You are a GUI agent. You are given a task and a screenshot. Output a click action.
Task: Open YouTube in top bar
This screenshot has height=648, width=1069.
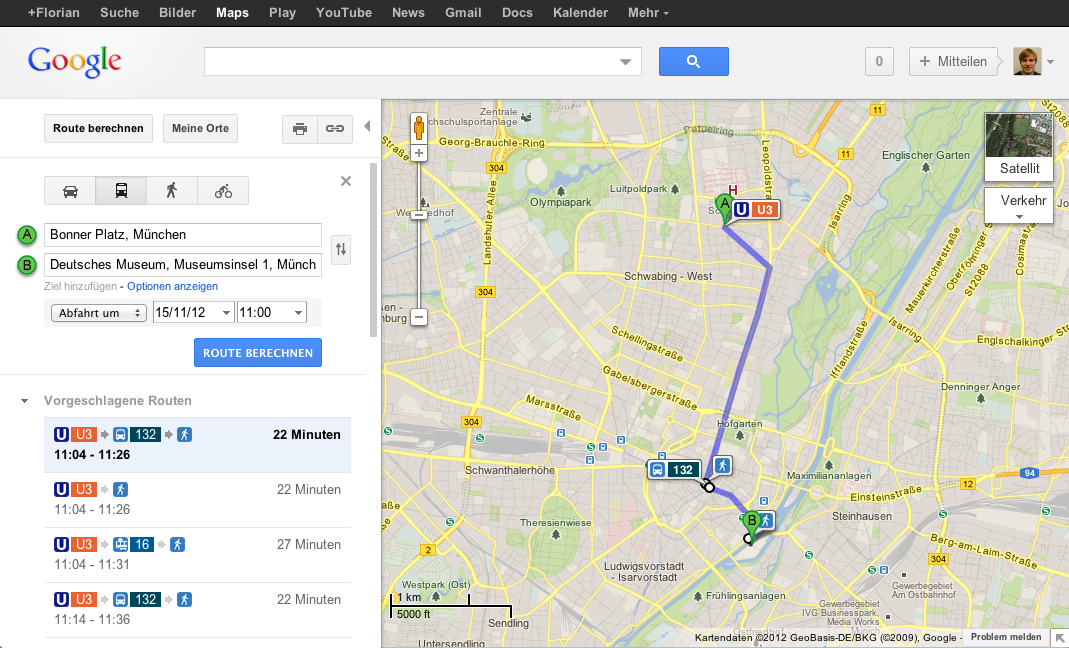[344, 12]
